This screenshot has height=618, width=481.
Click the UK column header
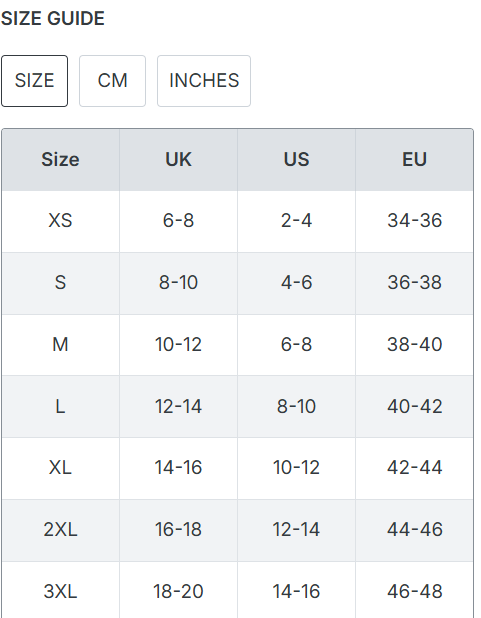[x=178, y=160]
